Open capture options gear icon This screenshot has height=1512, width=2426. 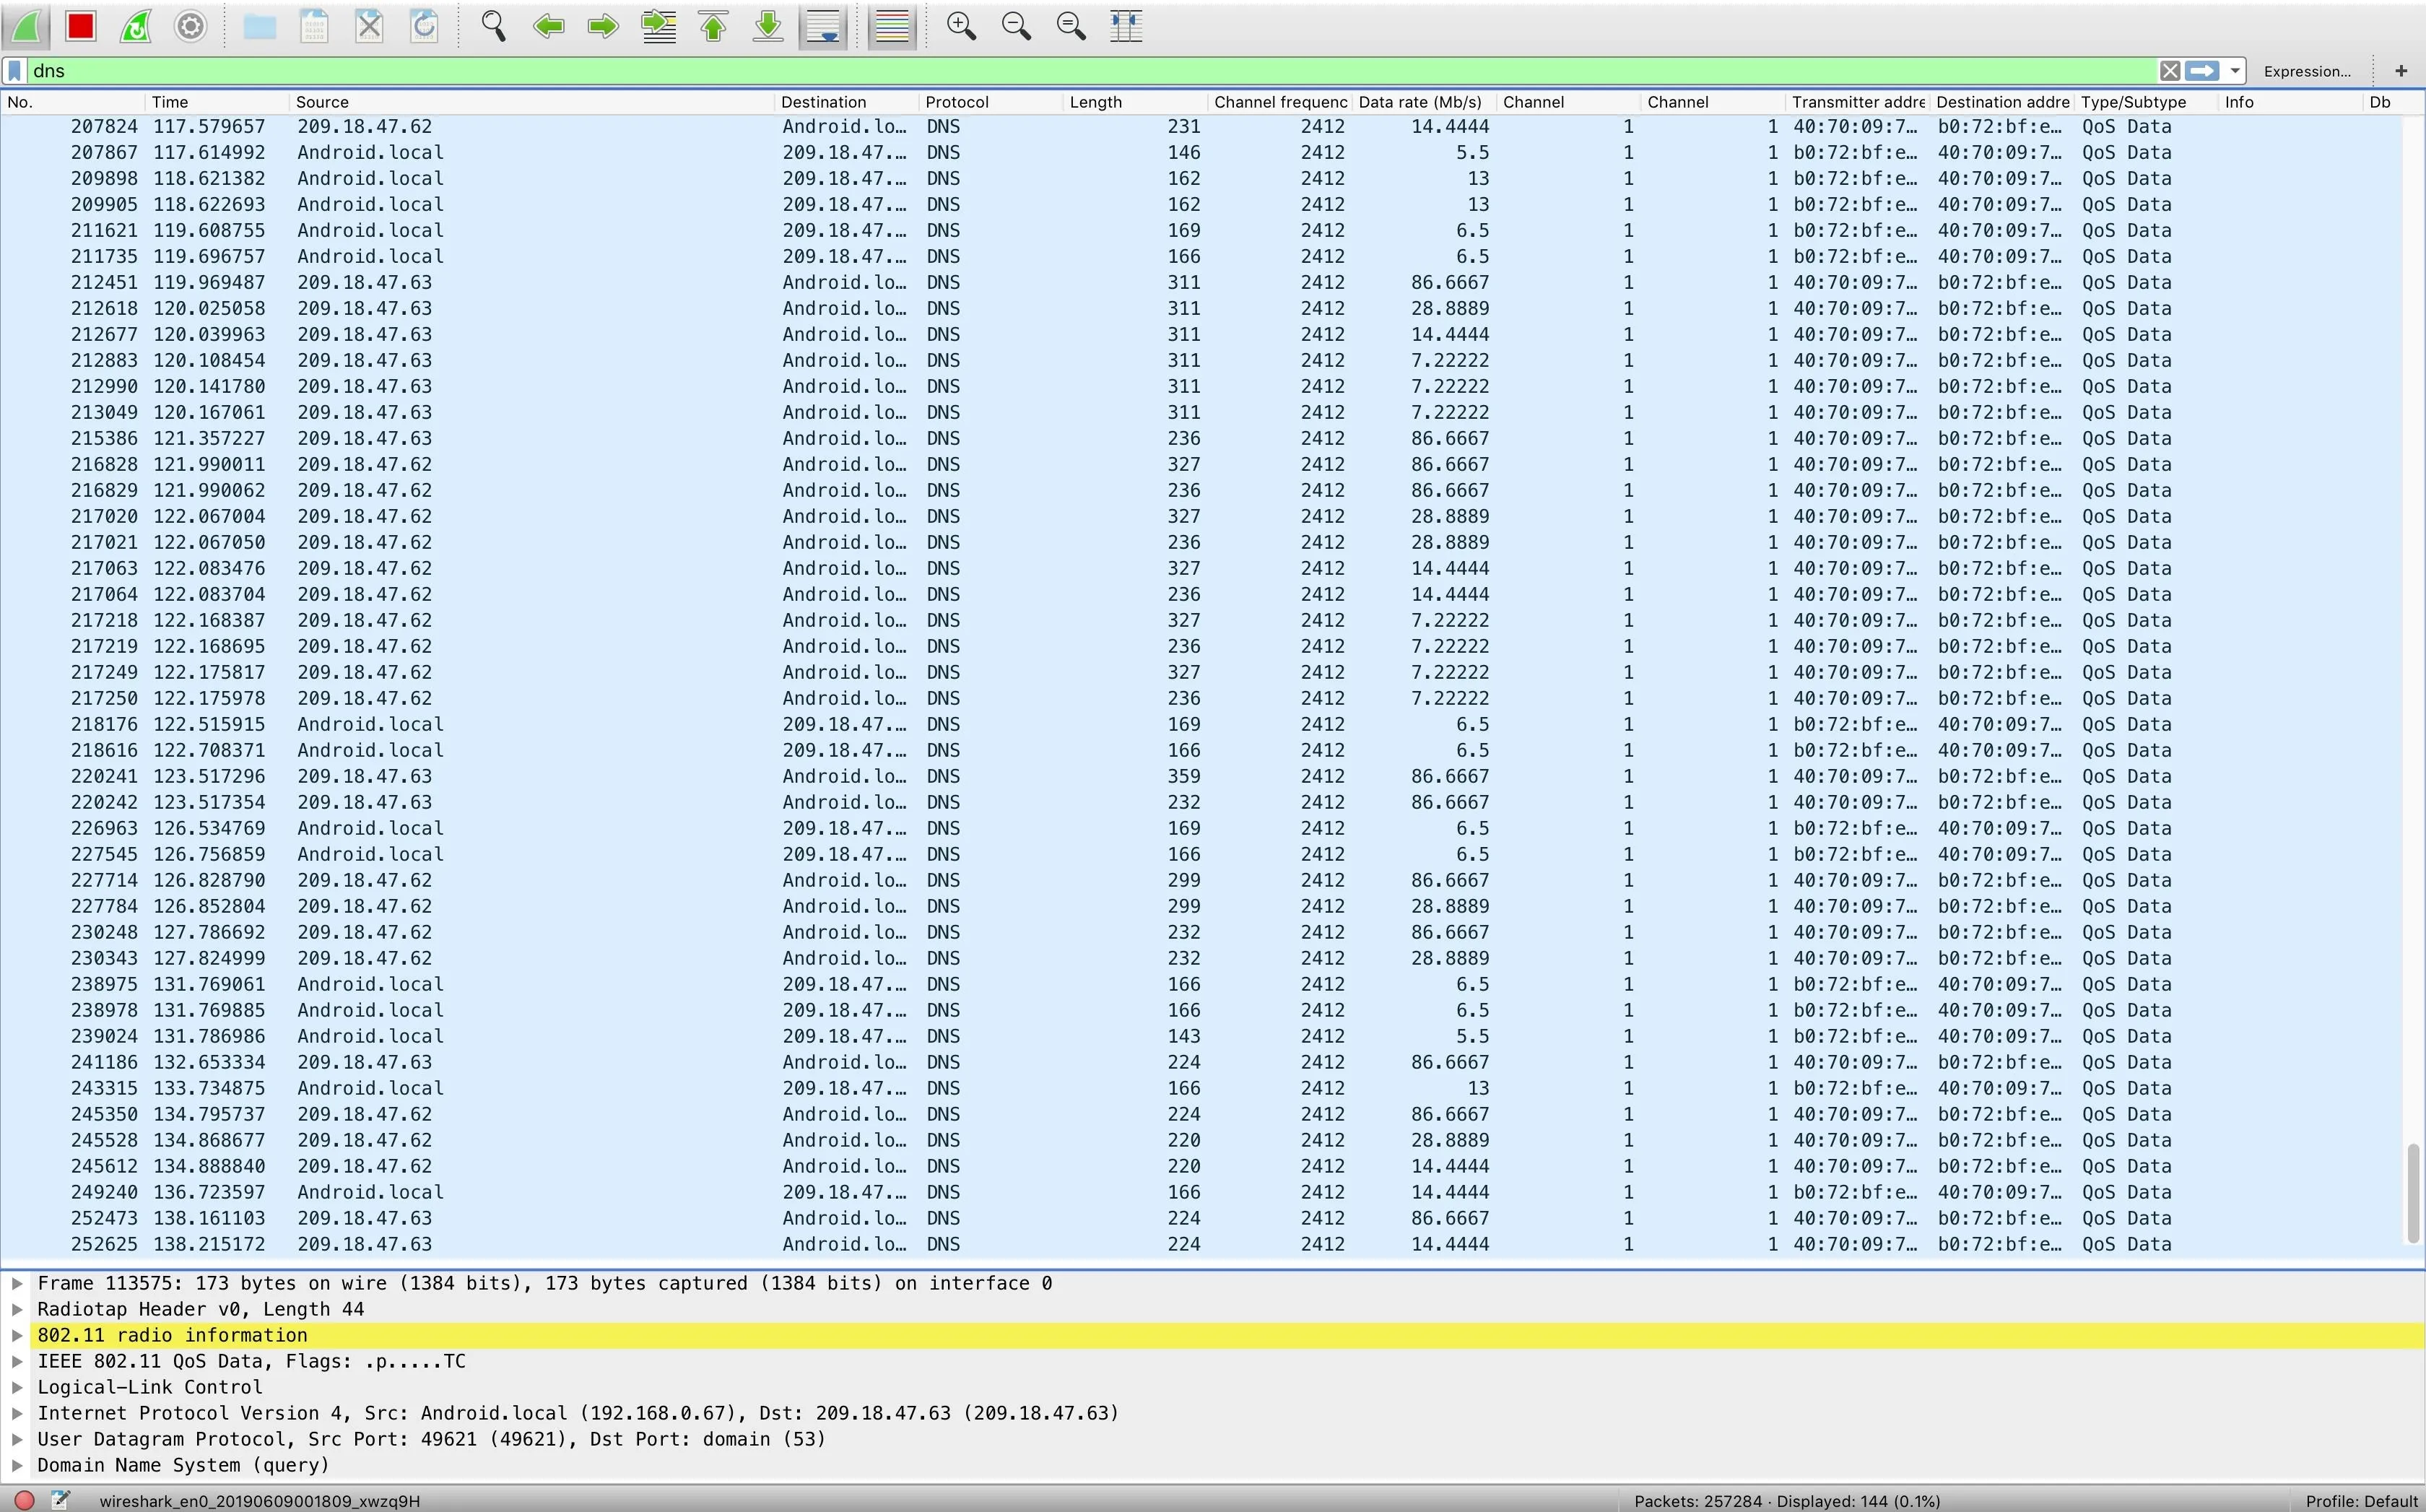pyautogui.click(x=190, y=26)
